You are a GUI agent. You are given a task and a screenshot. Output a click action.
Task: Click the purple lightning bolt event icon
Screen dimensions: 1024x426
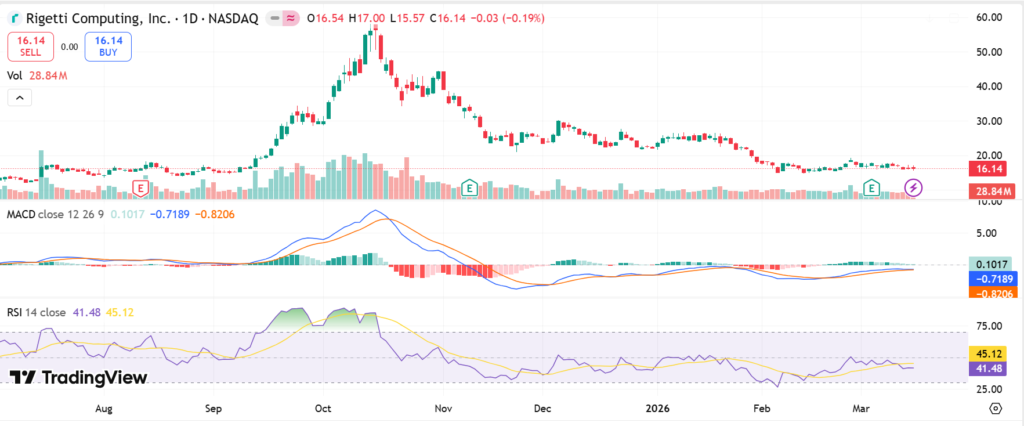[913, 187]
